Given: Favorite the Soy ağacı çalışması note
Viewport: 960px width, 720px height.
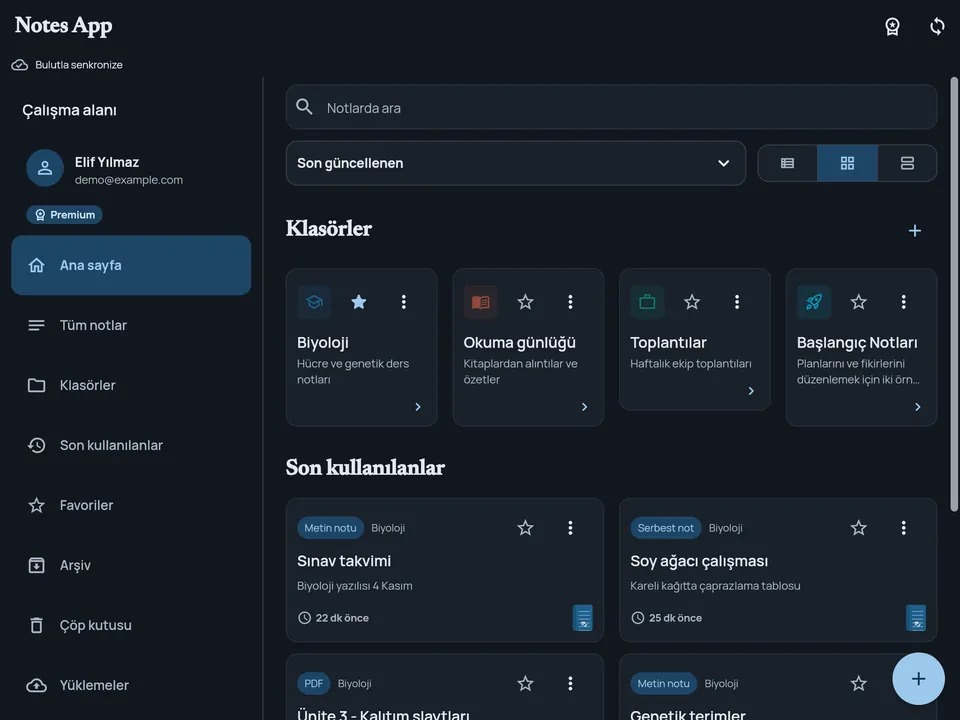Looking at the screenshot, I should point(858,528).
